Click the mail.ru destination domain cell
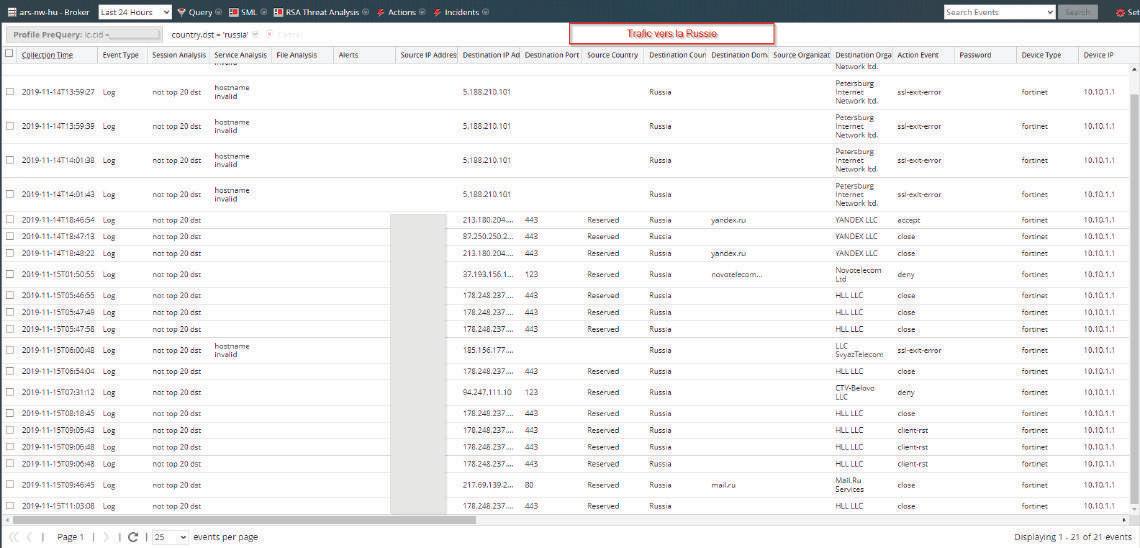Screen dimensions: 1140x548 [x=723, y=485]
